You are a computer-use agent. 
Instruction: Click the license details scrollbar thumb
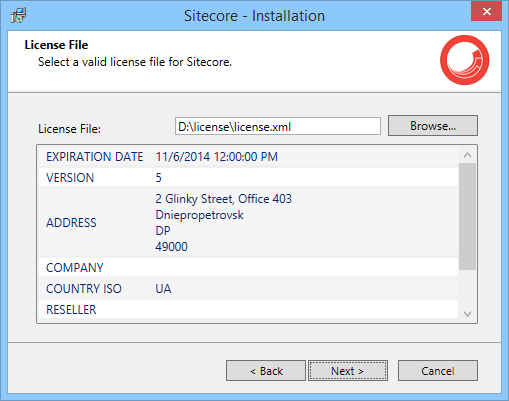click(467, 216)
